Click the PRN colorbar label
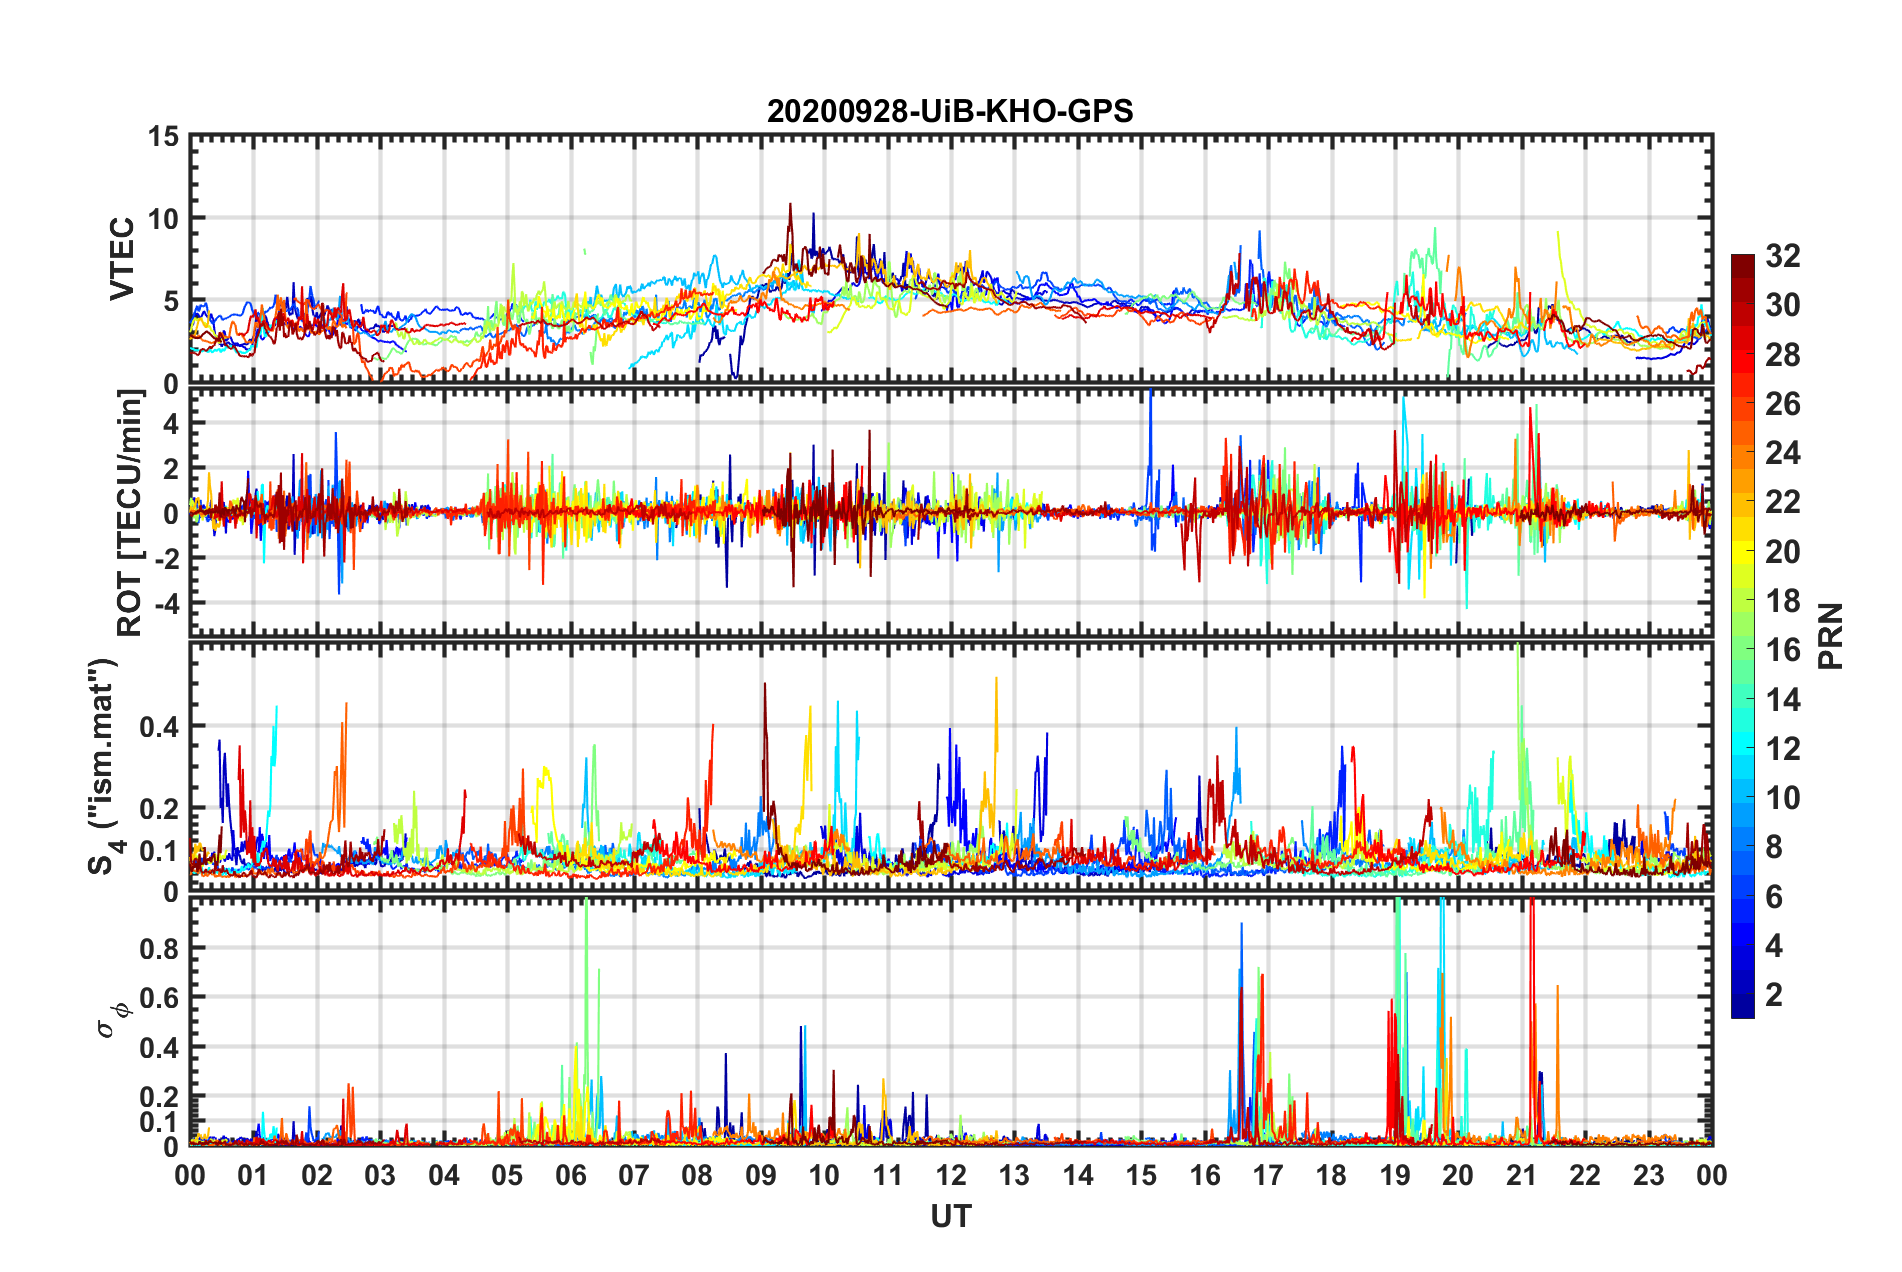 coord(1830,636)
